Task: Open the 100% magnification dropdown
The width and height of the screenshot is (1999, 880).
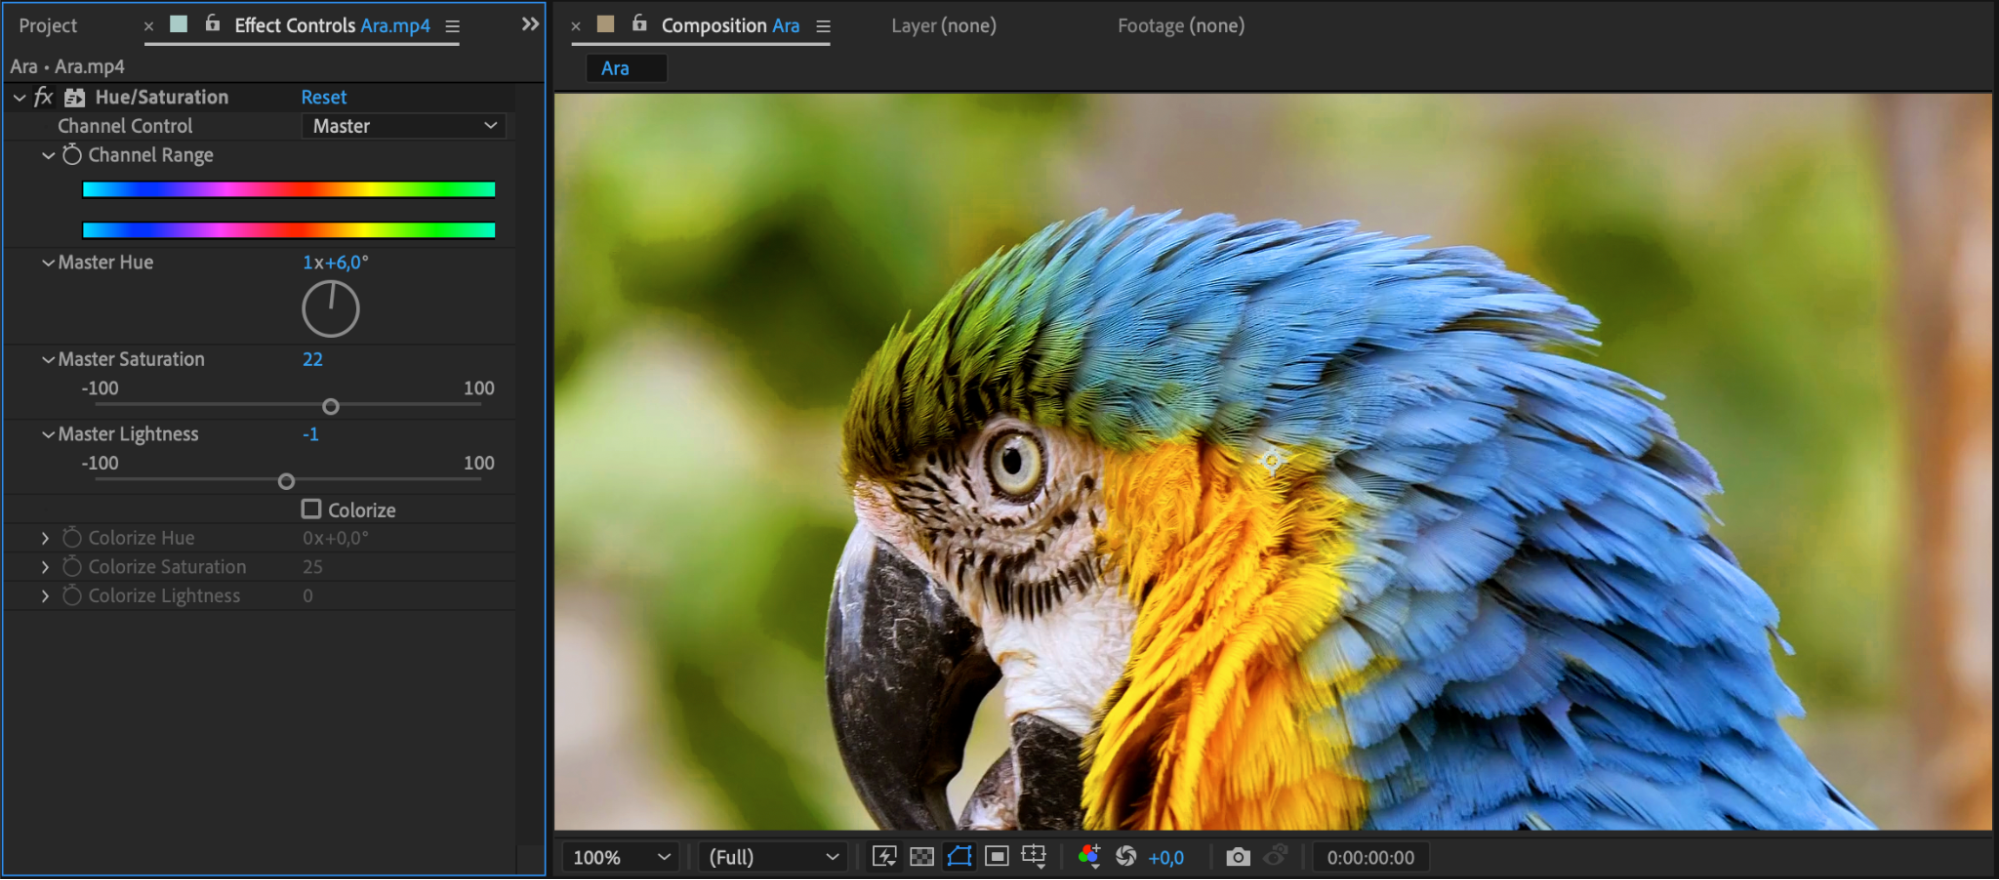Action: [x=620, y=857]
